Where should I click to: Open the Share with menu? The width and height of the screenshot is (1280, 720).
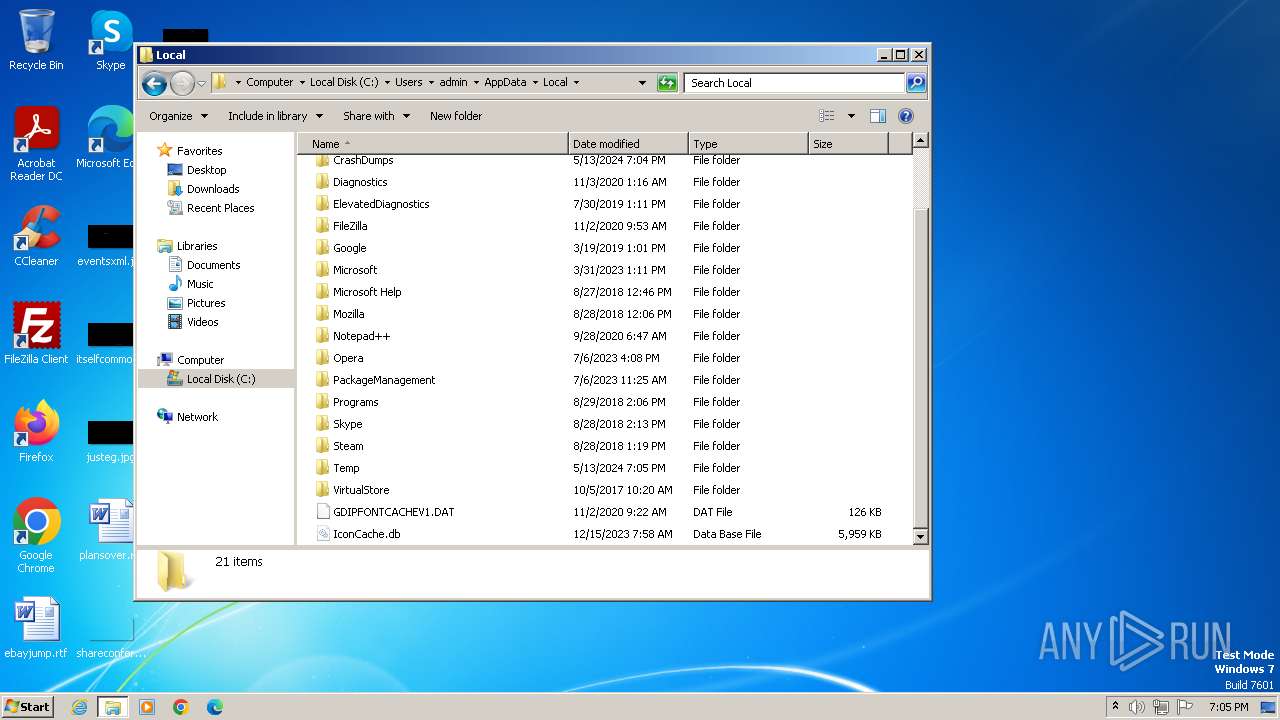[x=376, y=116]
